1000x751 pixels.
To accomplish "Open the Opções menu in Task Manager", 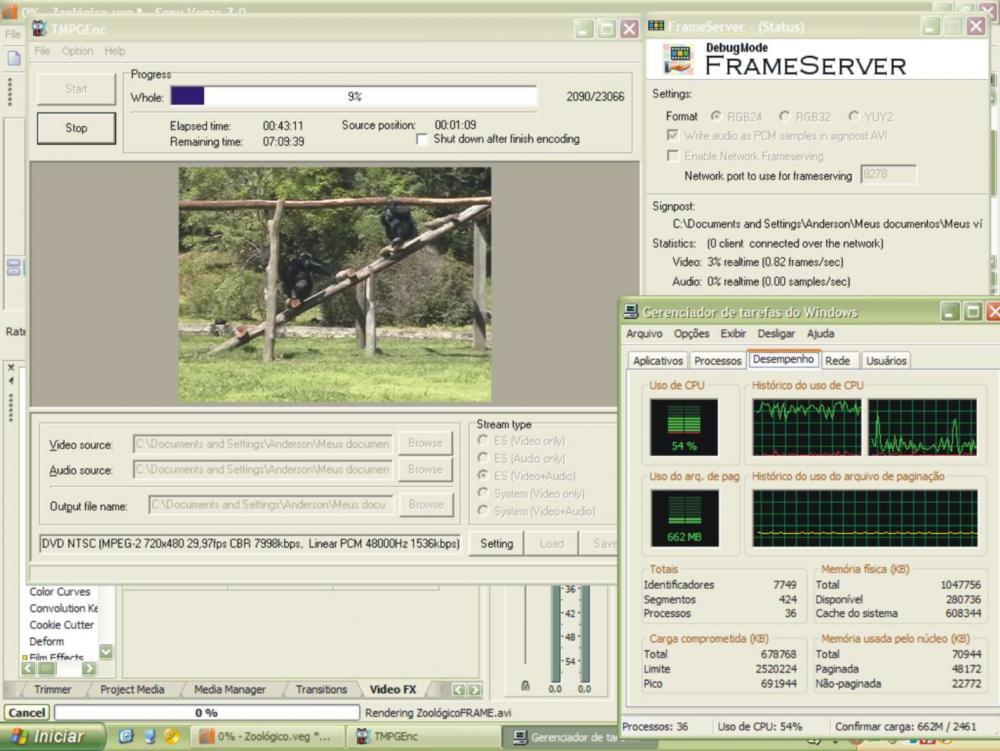I will pyautogui.click(x=691, y=334).
